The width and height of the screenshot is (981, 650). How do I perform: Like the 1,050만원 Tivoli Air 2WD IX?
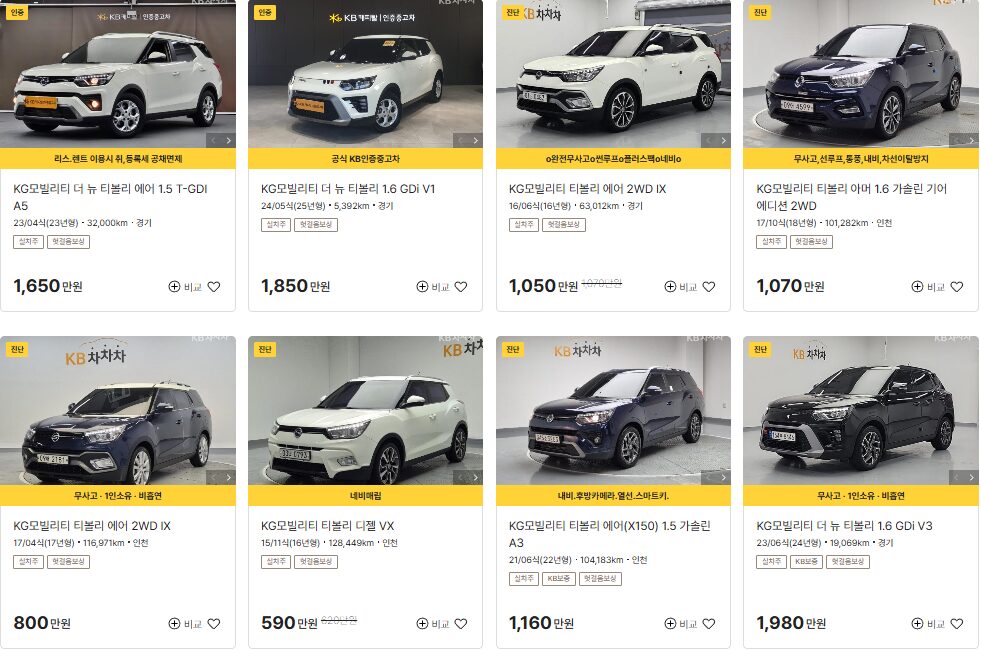pos(709,287)
